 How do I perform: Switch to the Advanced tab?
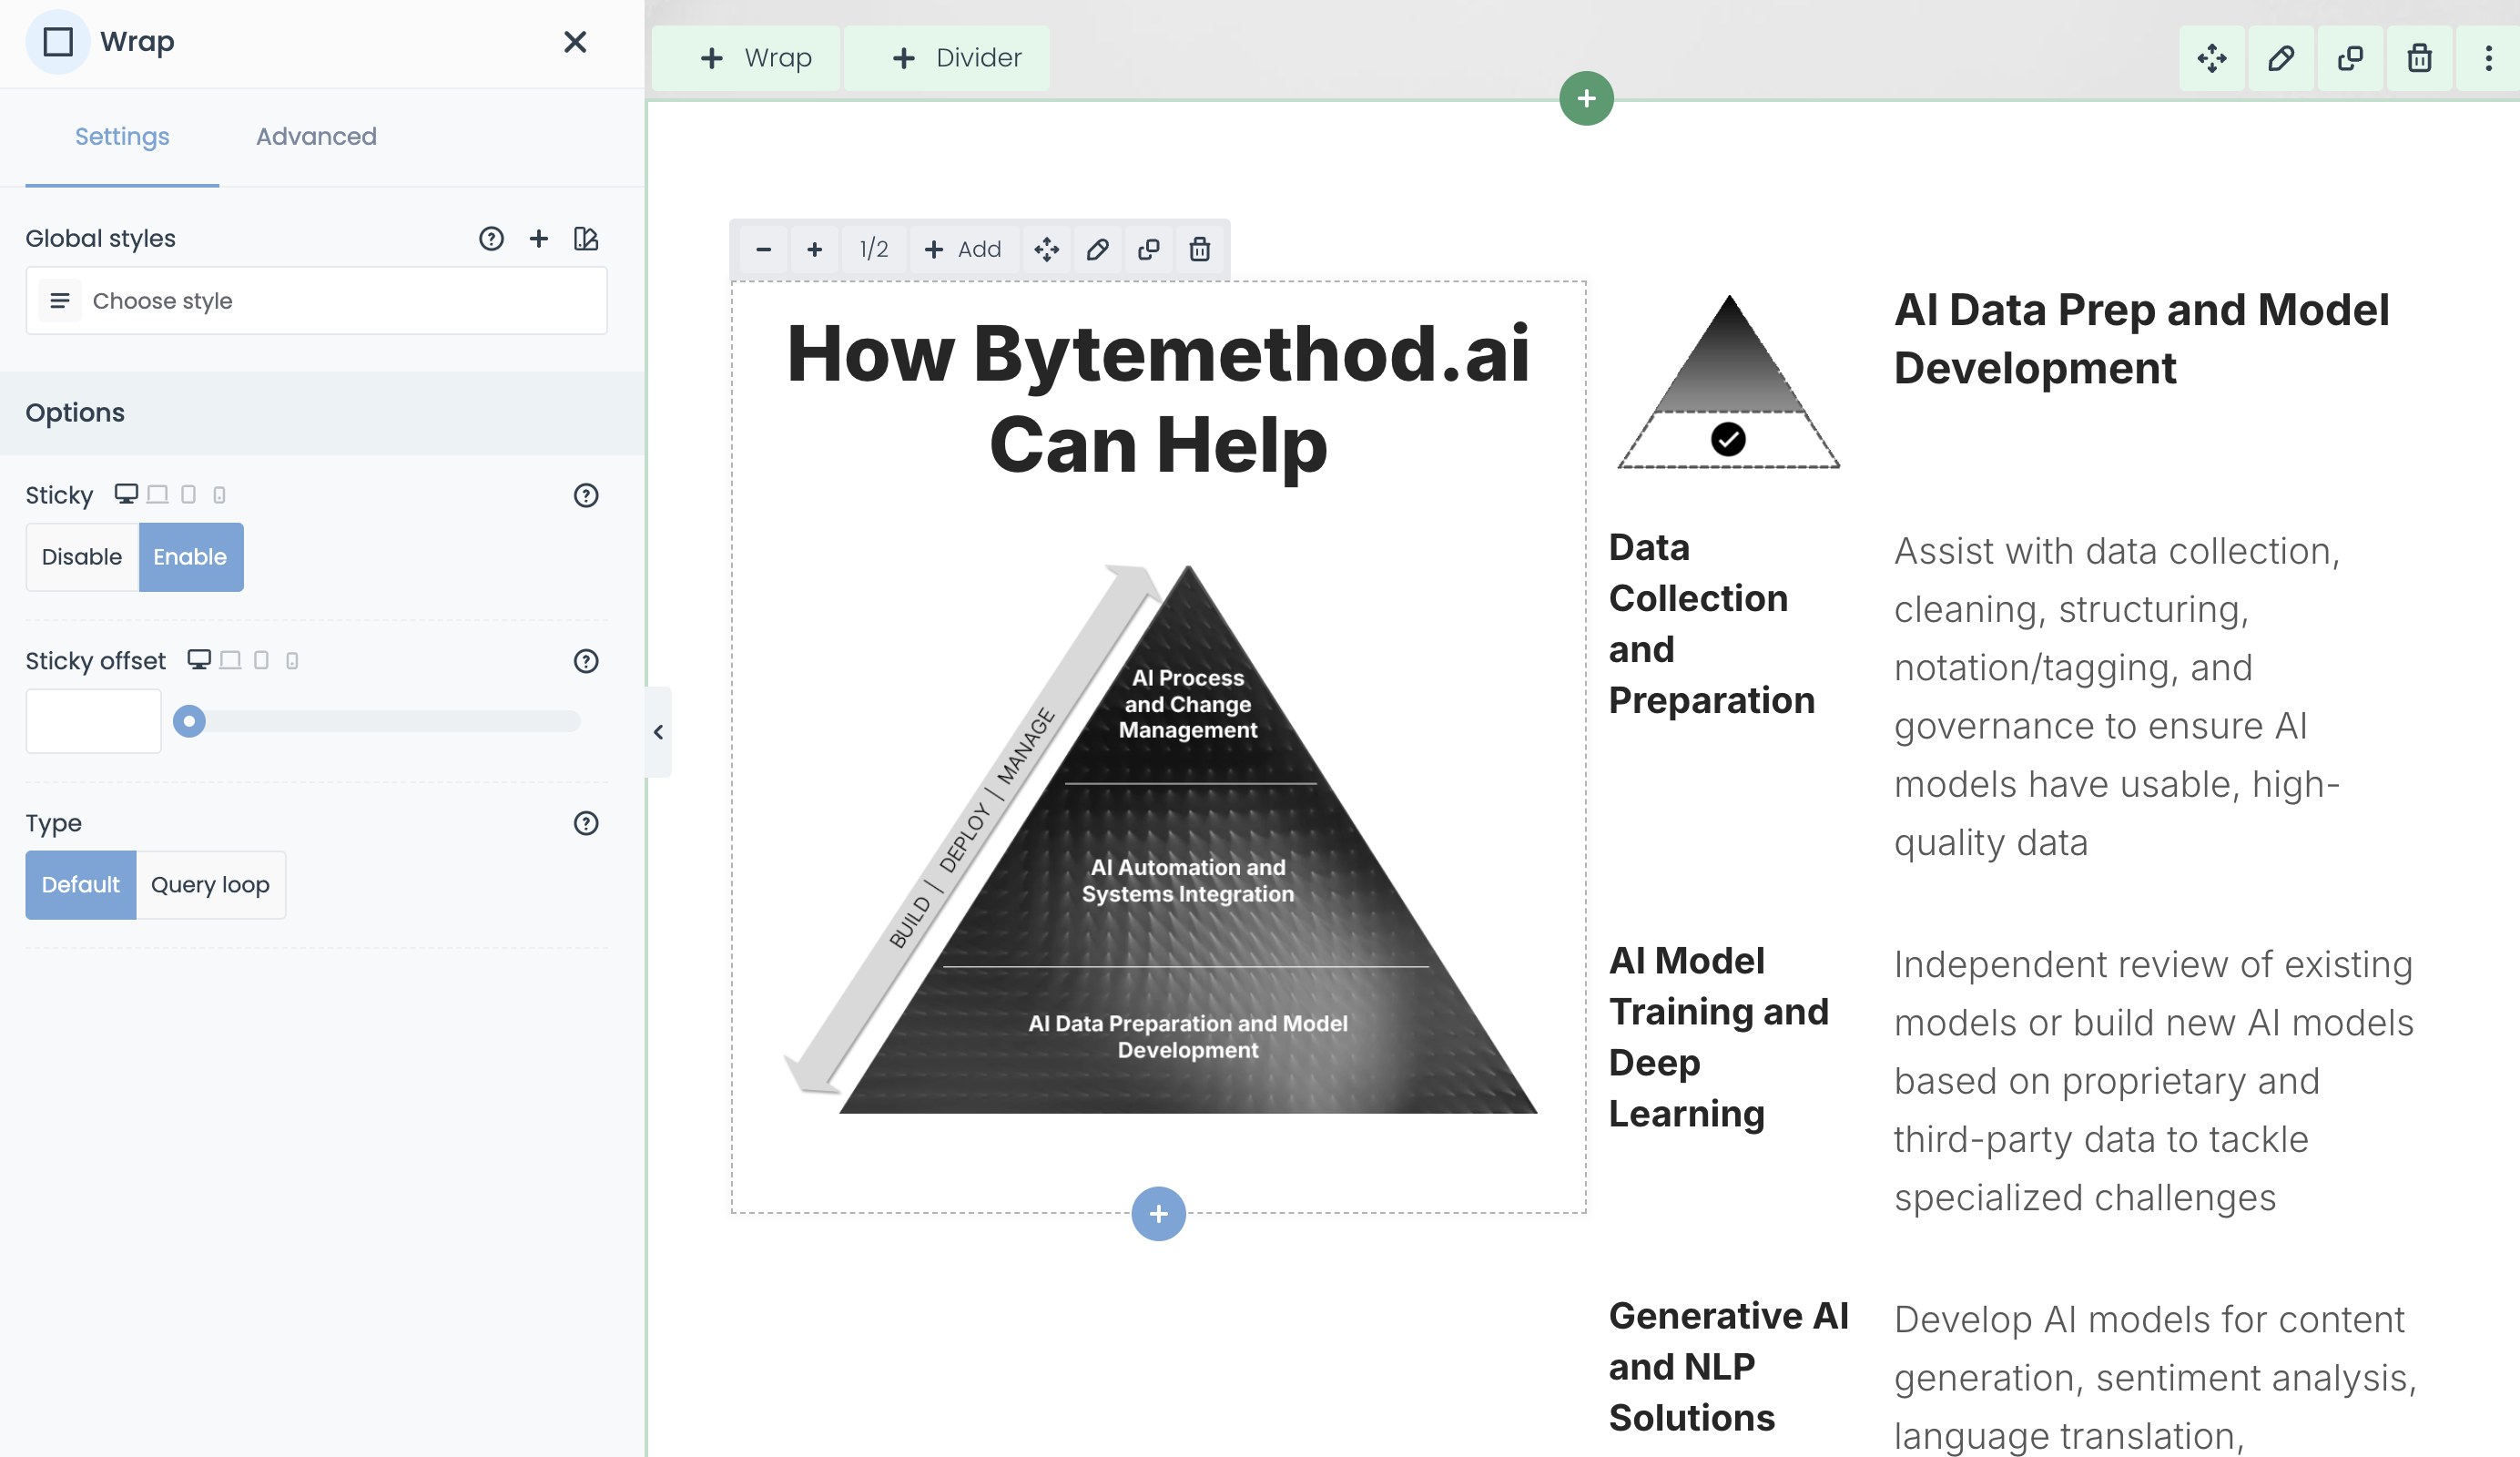click(316, 137)
